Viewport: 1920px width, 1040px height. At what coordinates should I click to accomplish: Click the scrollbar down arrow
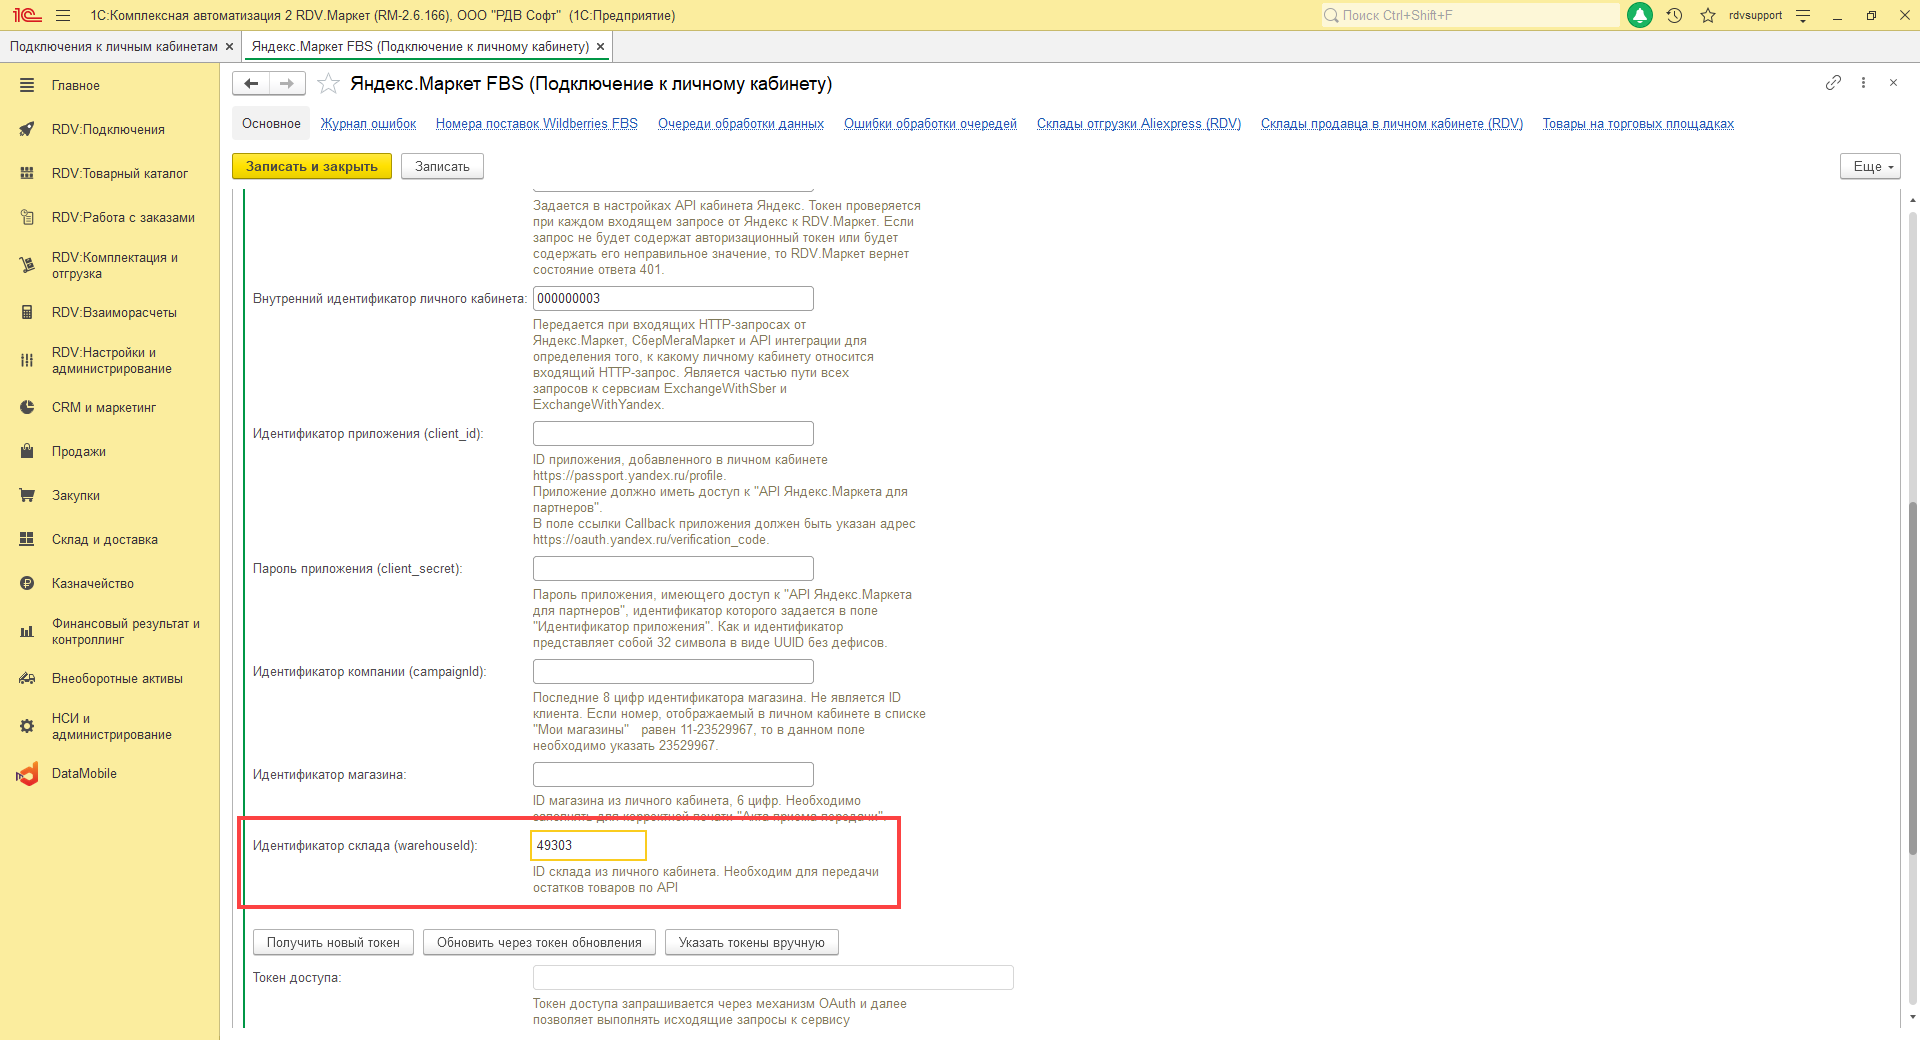point(1913,1017)
